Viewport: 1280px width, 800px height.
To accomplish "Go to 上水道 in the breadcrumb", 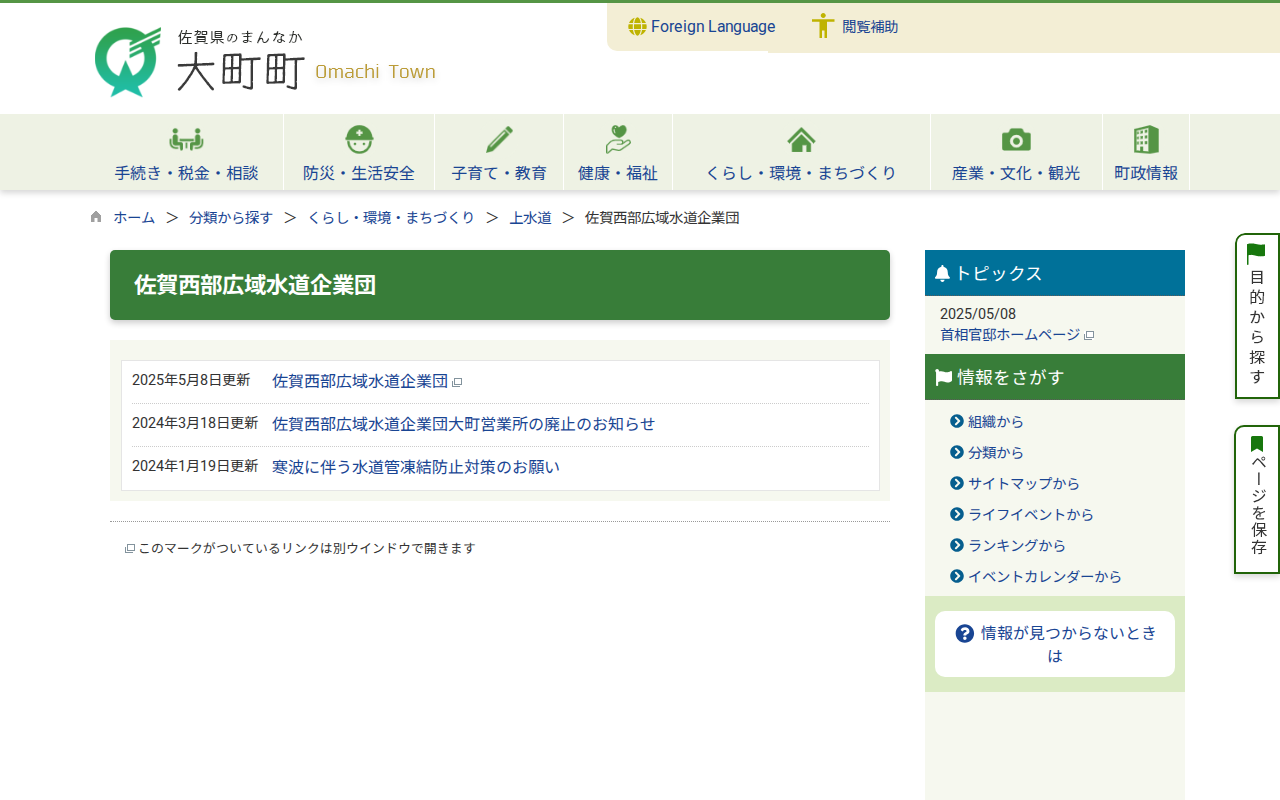I will point(531,217).
